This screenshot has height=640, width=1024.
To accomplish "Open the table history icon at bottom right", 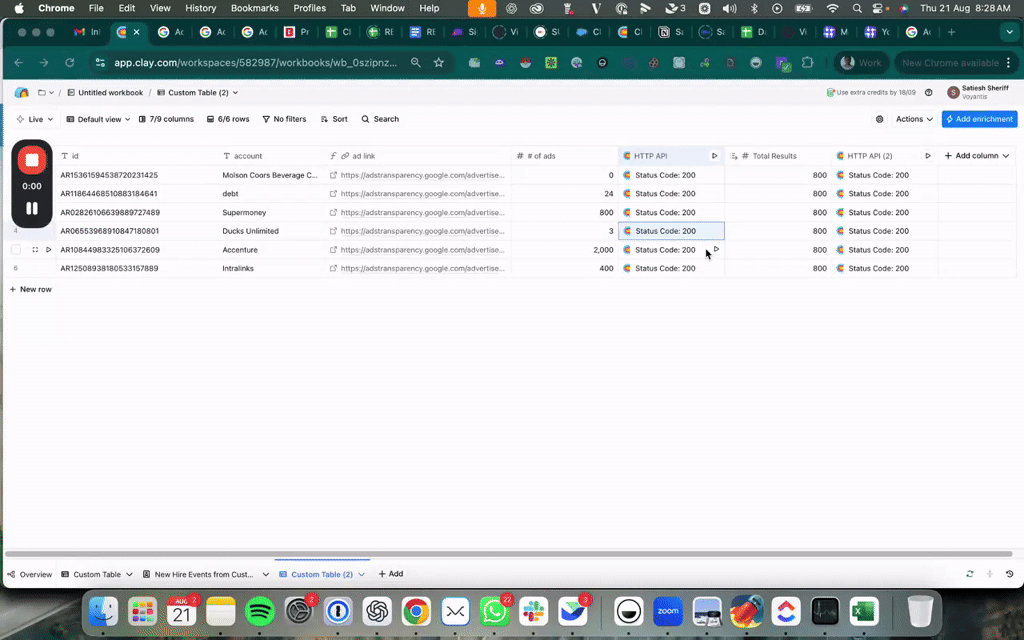I will [1009, 574].
